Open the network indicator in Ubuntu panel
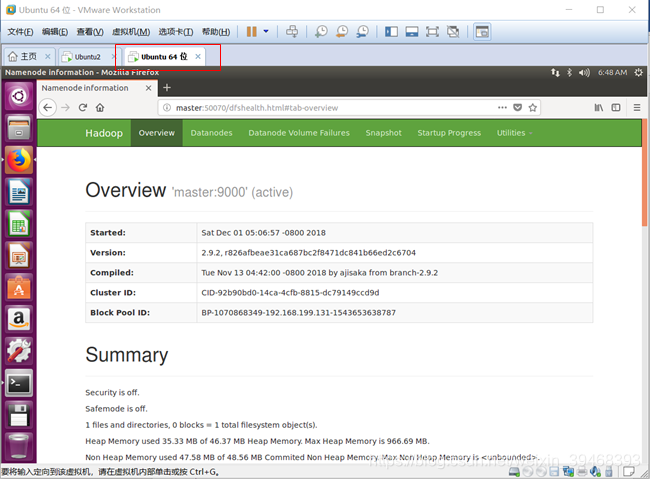 [x=555, y=73]
